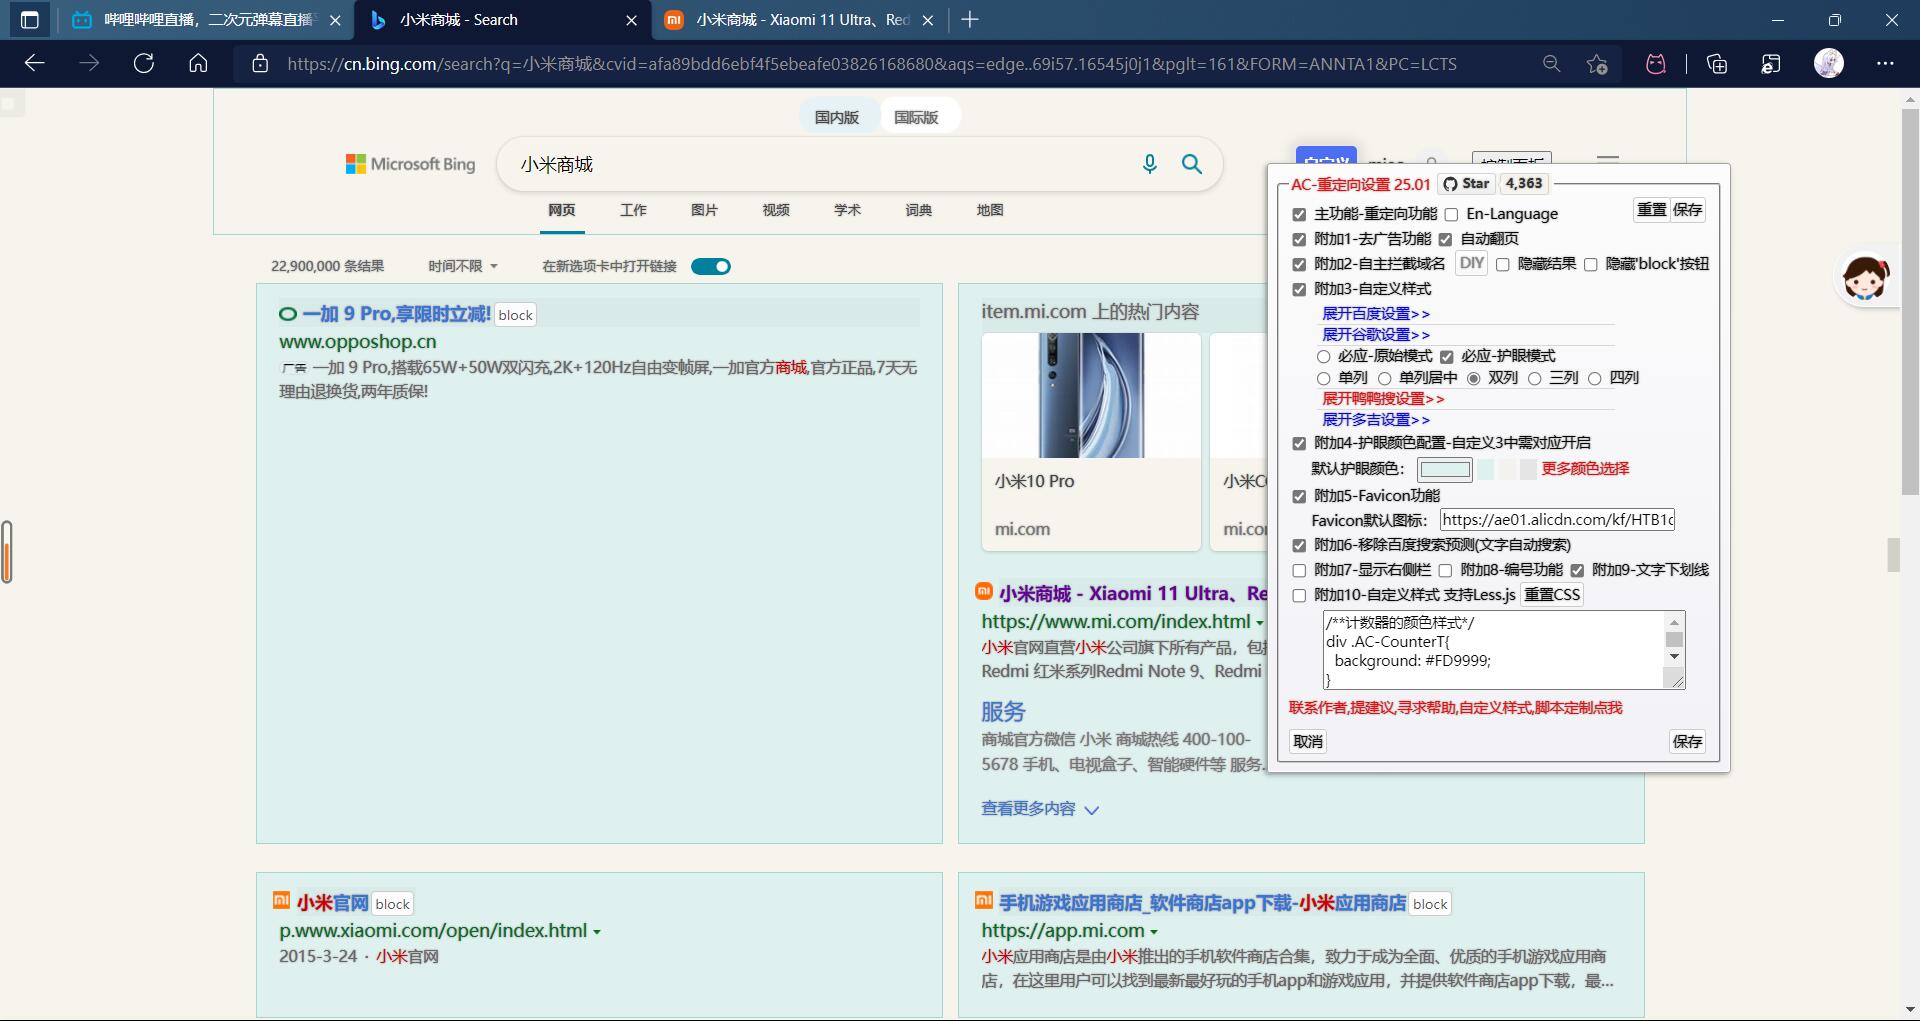Expand 展开百度设置 options
This screenshot has width=1920, height=1021.
[1376, 313]
